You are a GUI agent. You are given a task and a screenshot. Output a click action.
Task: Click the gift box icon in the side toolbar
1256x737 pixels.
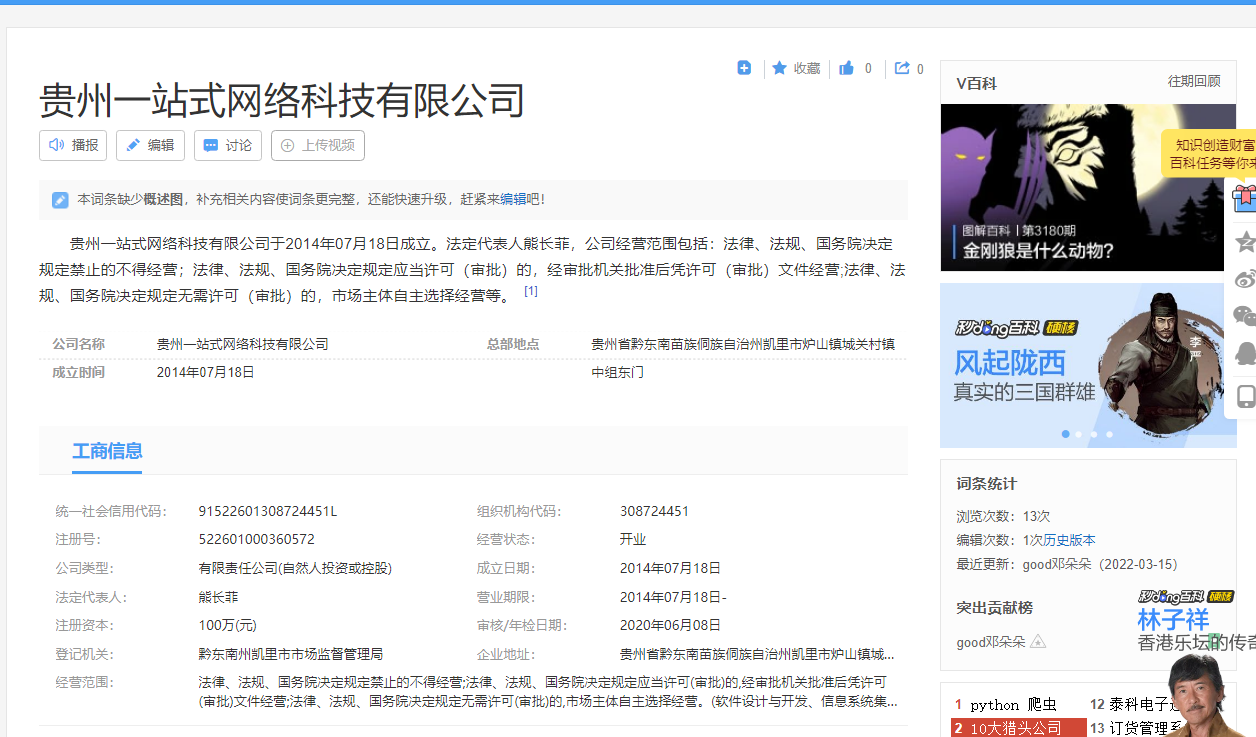1245,197
